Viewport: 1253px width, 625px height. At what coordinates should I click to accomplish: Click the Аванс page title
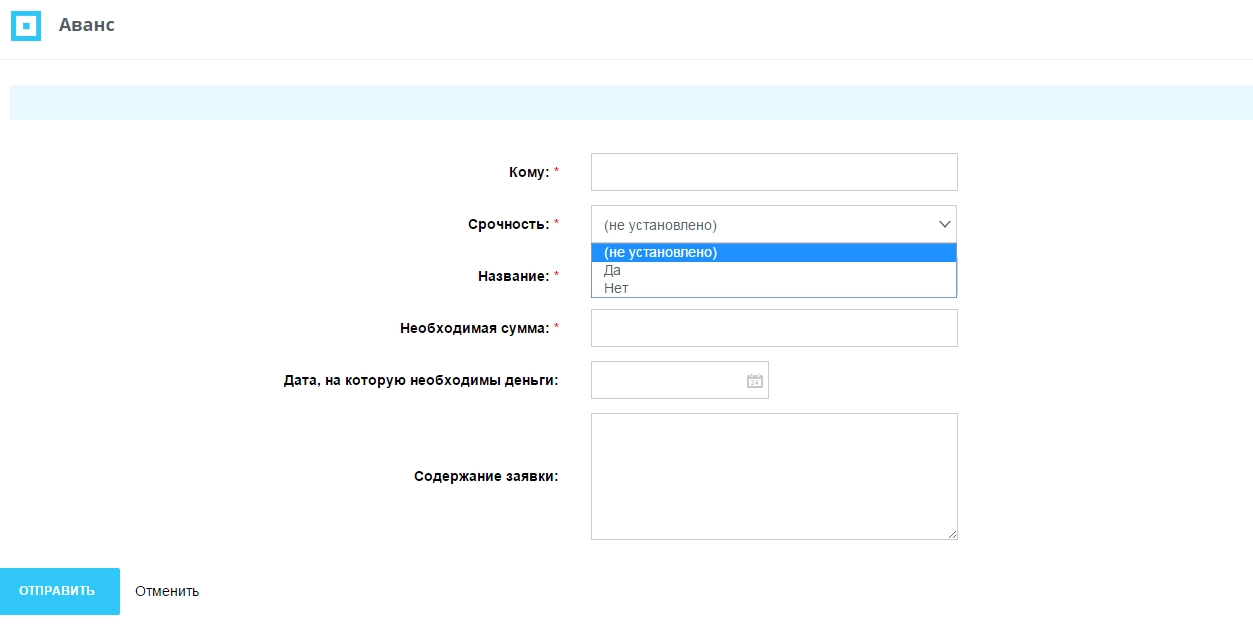coord(87,25)
